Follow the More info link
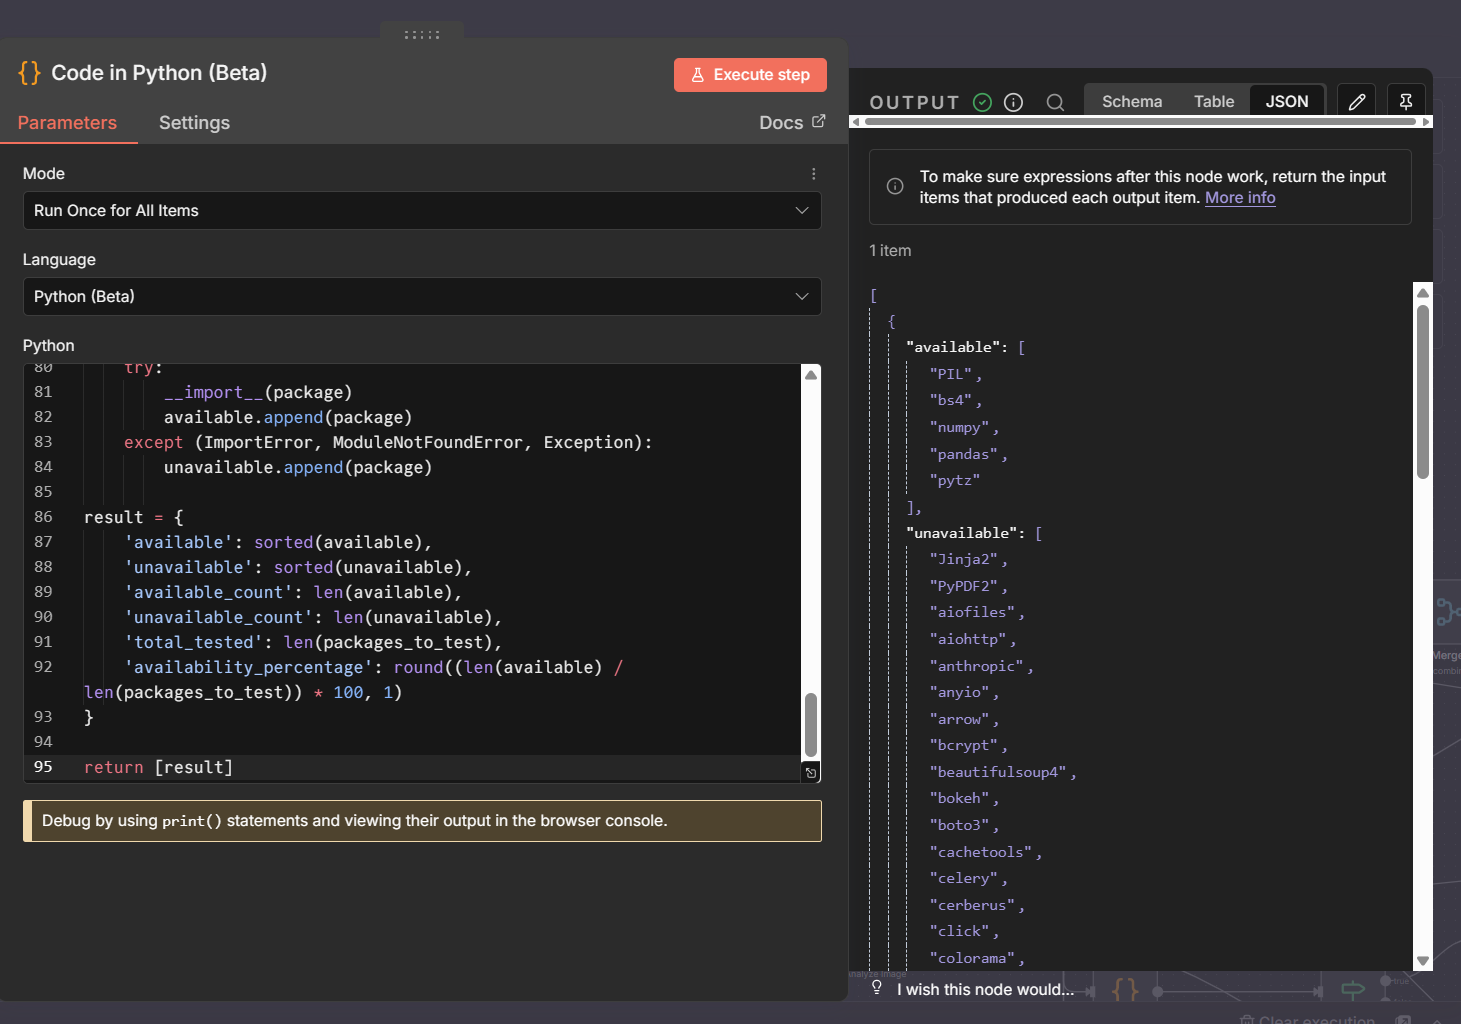This screenshot has width=1461, height=1024. pyautogui.click(x=1239, y=198)
